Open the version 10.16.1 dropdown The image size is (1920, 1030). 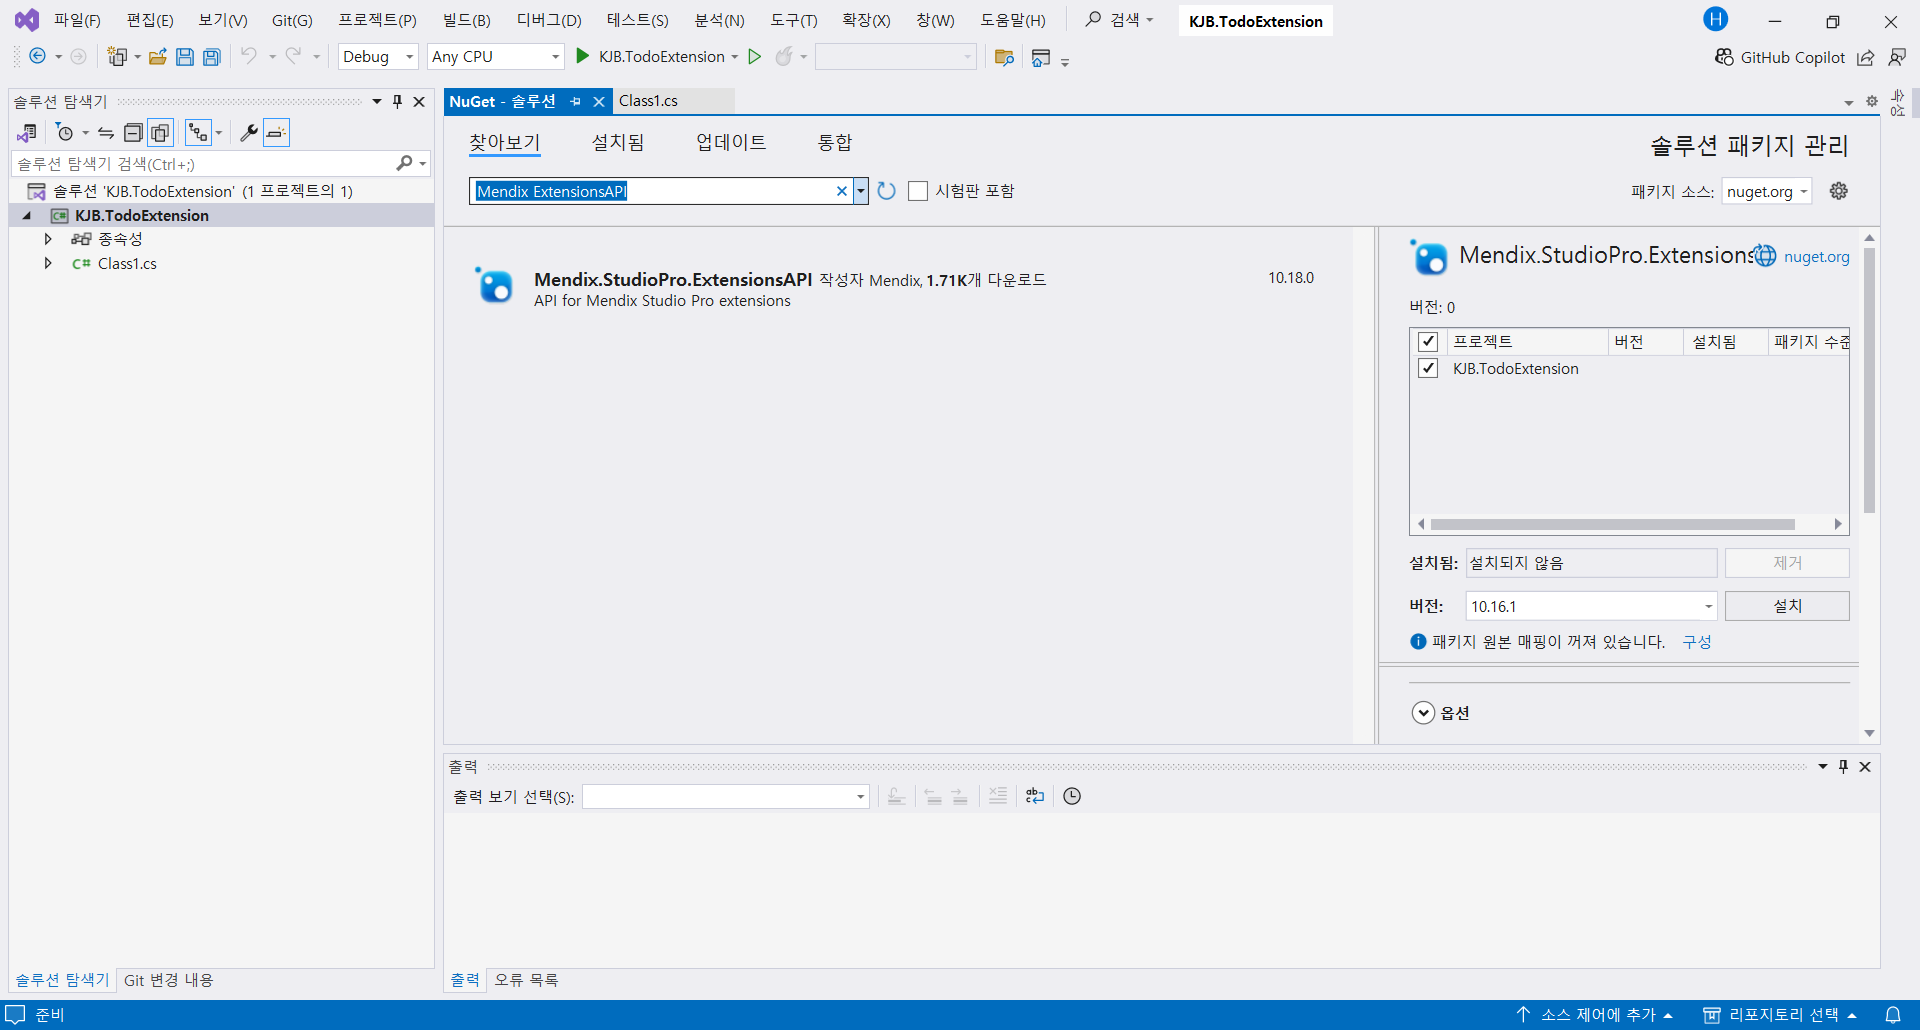[1591, 606]
